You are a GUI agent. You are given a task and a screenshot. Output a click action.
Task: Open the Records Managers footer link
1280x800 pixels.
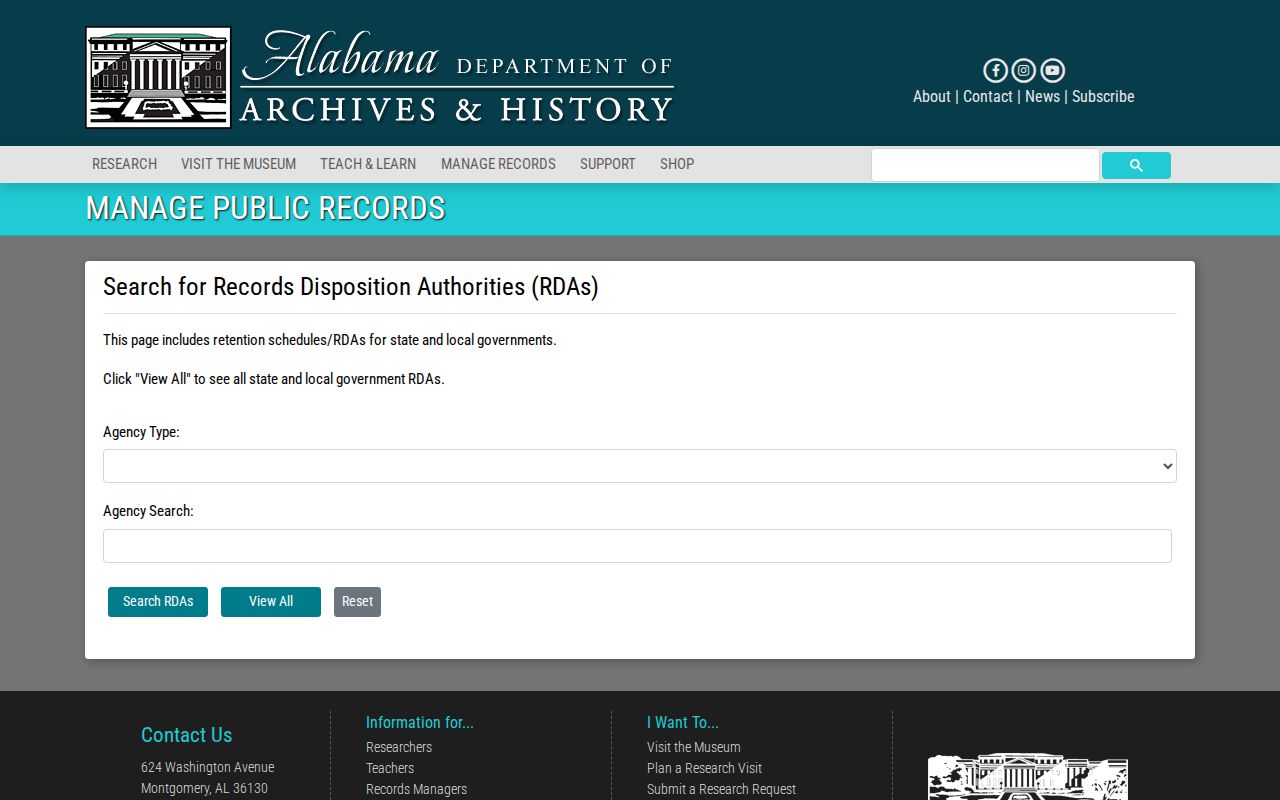pyautogui.click(x=416, y=789)
